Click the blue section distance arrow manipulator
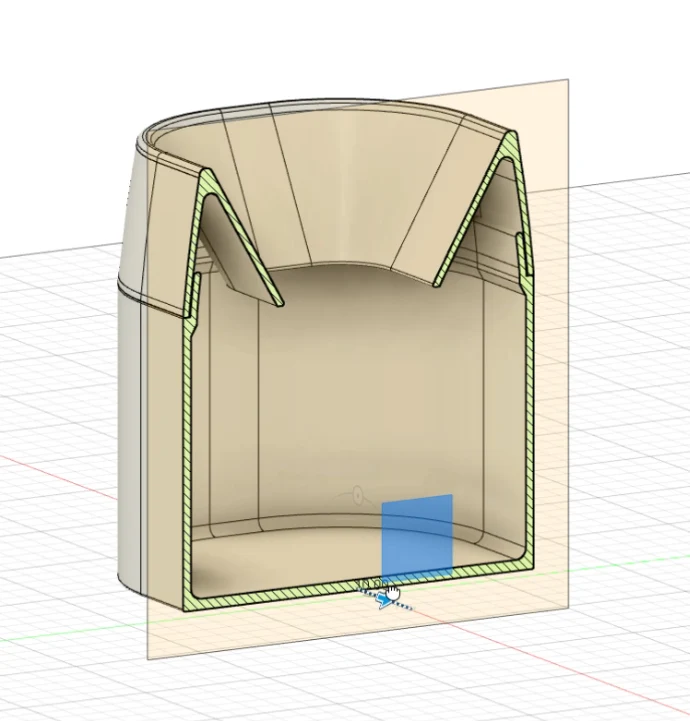The width and height of the screenshot is (690, 721). [x=383, y=600]
